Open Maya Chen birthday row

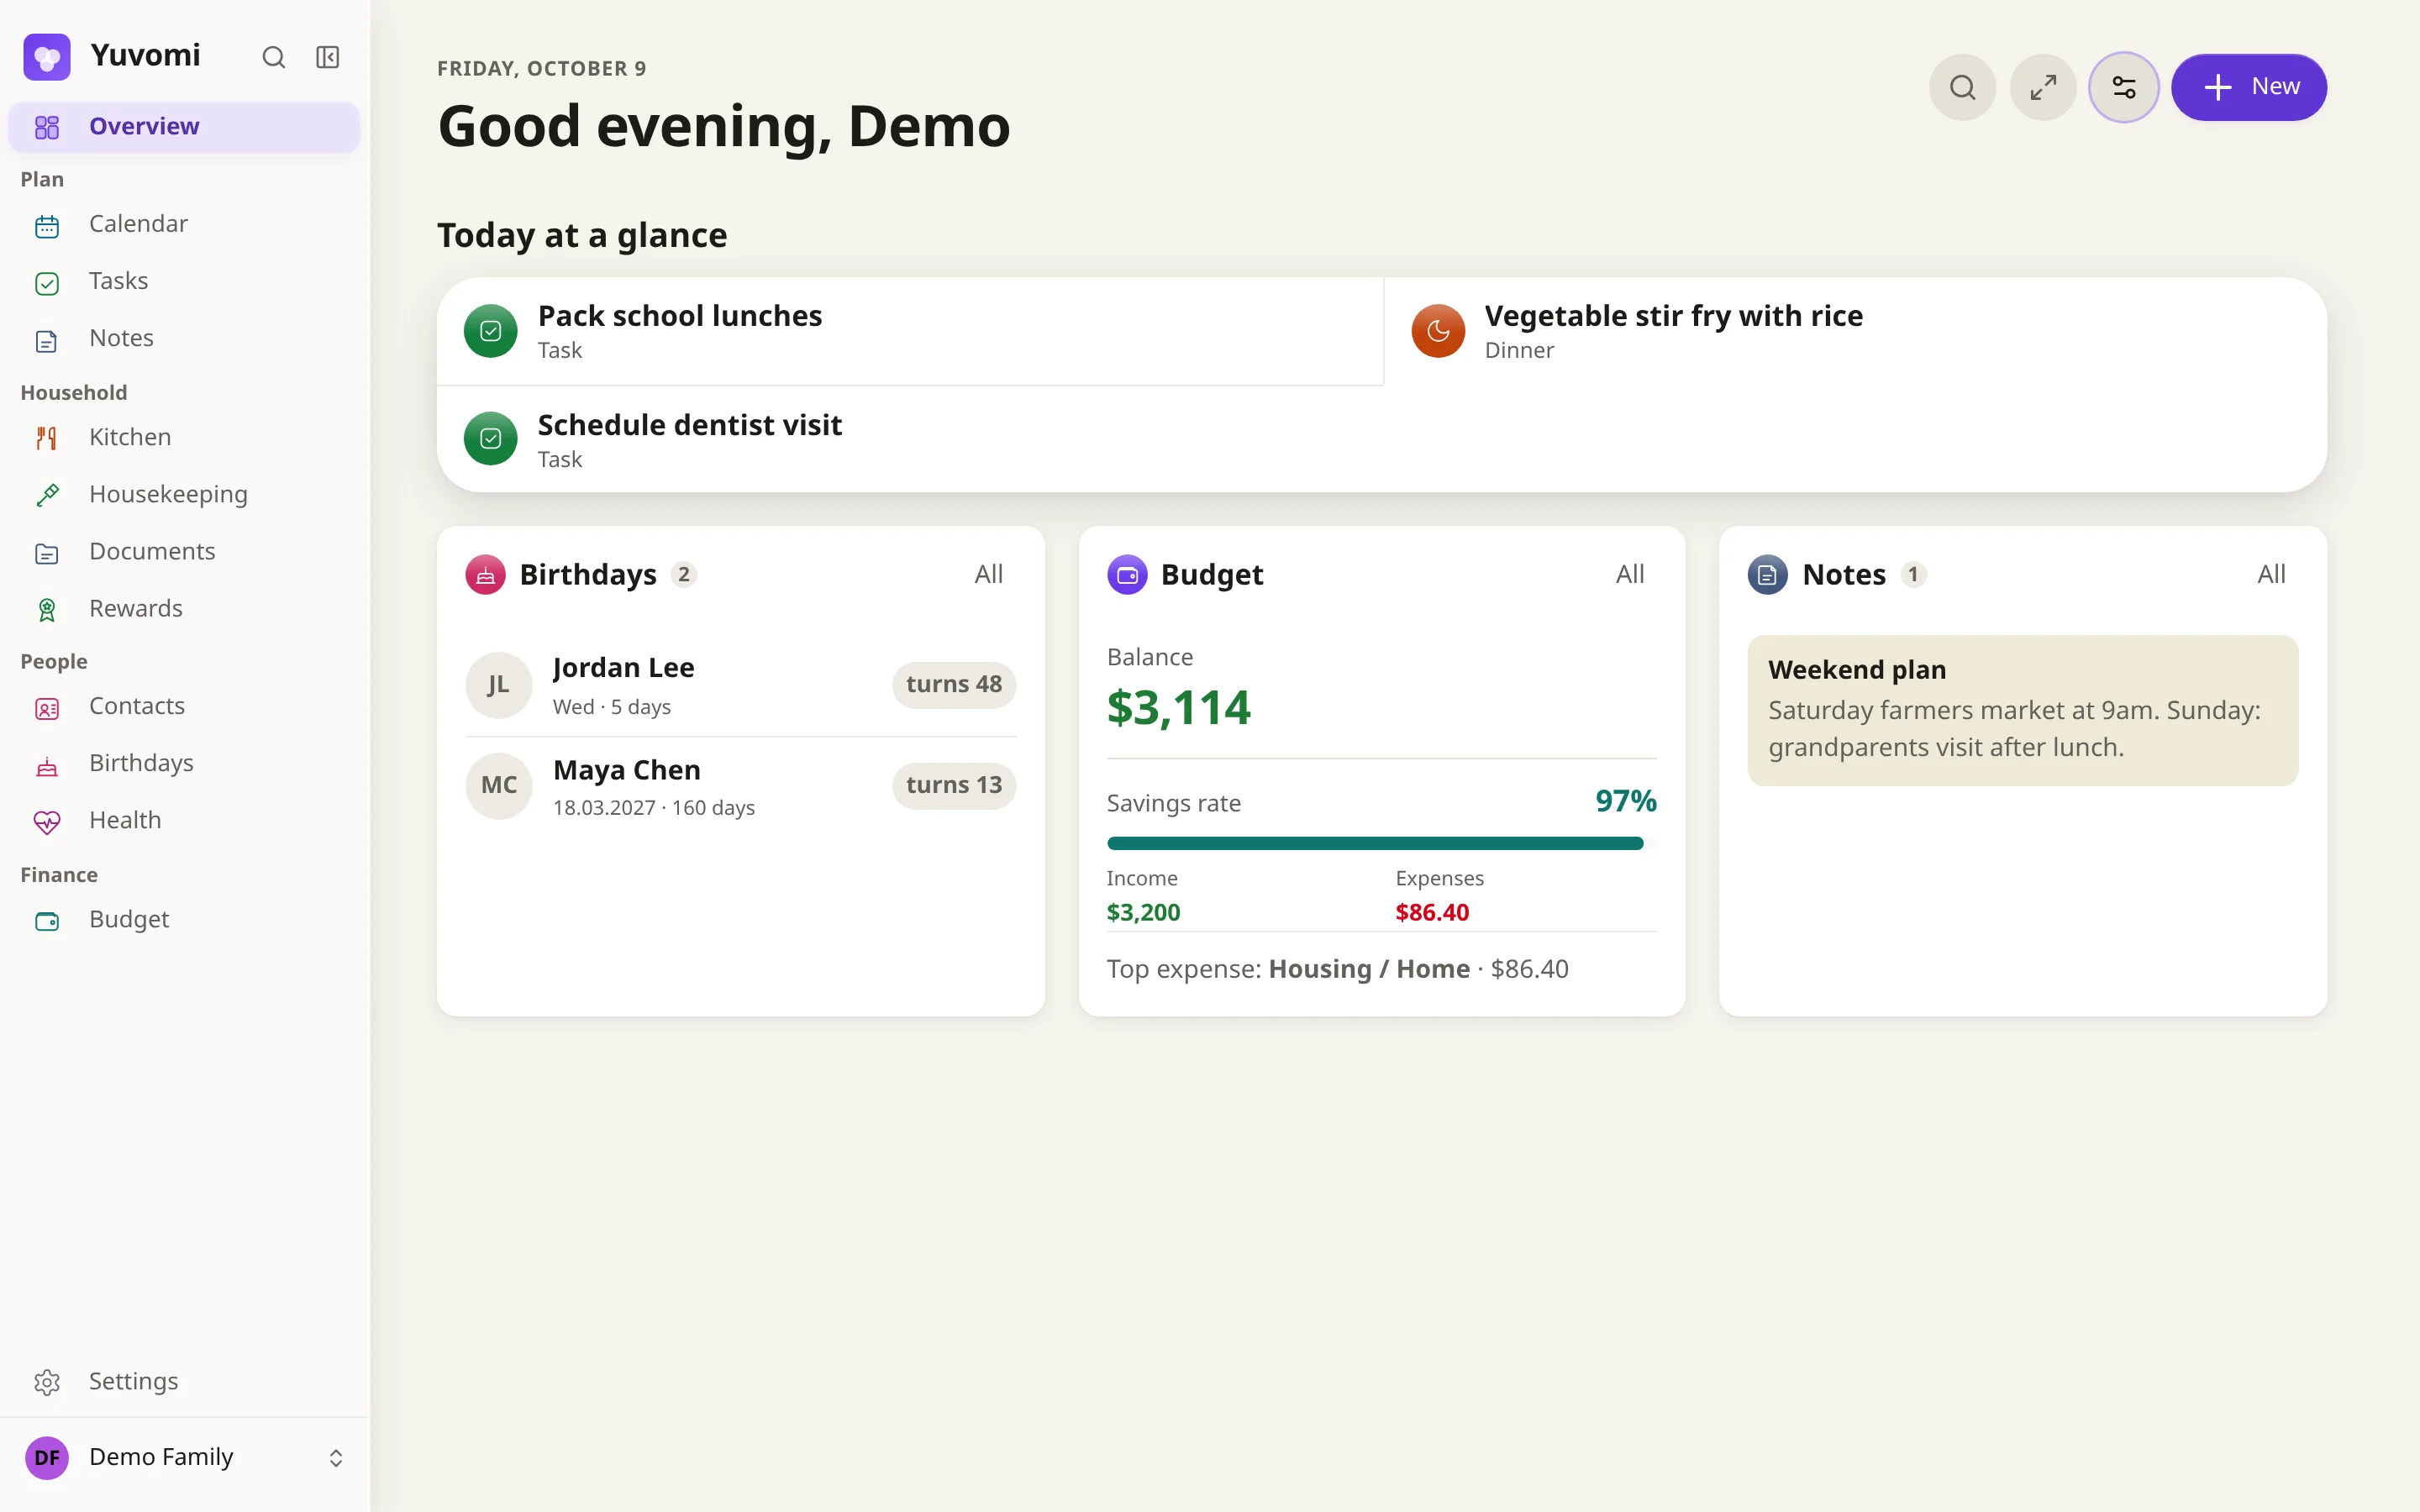click(741, 786)
